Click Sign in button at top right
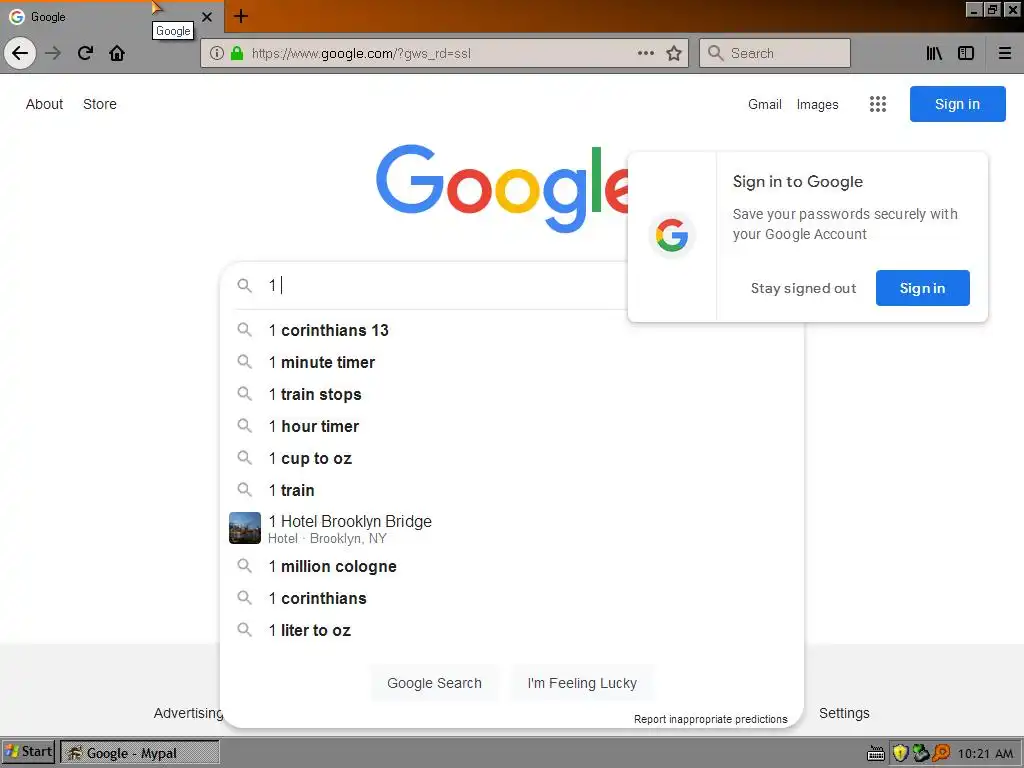 [x=957, y=104]
